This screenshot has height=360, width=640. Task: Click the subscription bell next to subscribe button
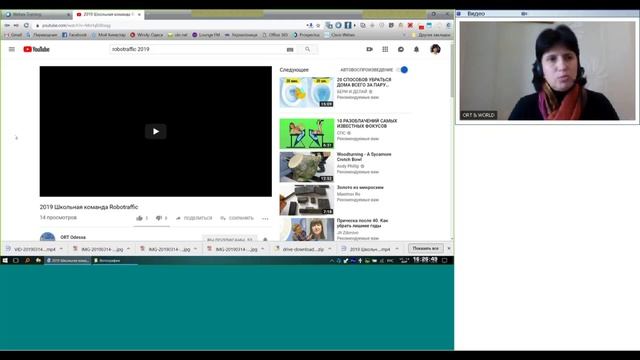(x=265, y=240)
